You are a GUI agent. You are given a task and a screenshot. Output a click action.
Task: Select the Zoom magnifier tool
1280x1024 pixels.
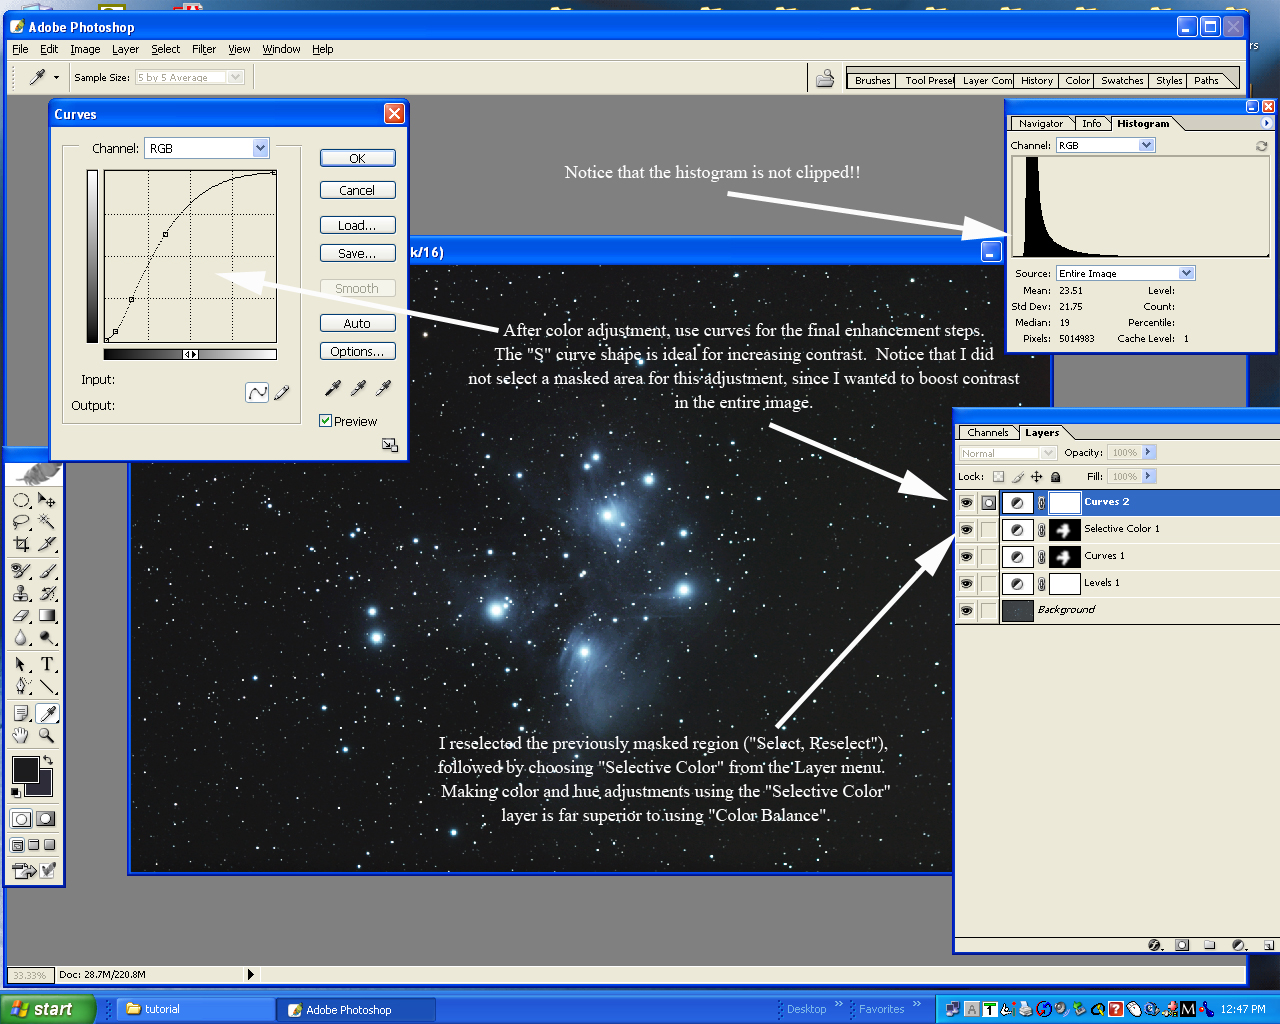(x=47, y=736)
